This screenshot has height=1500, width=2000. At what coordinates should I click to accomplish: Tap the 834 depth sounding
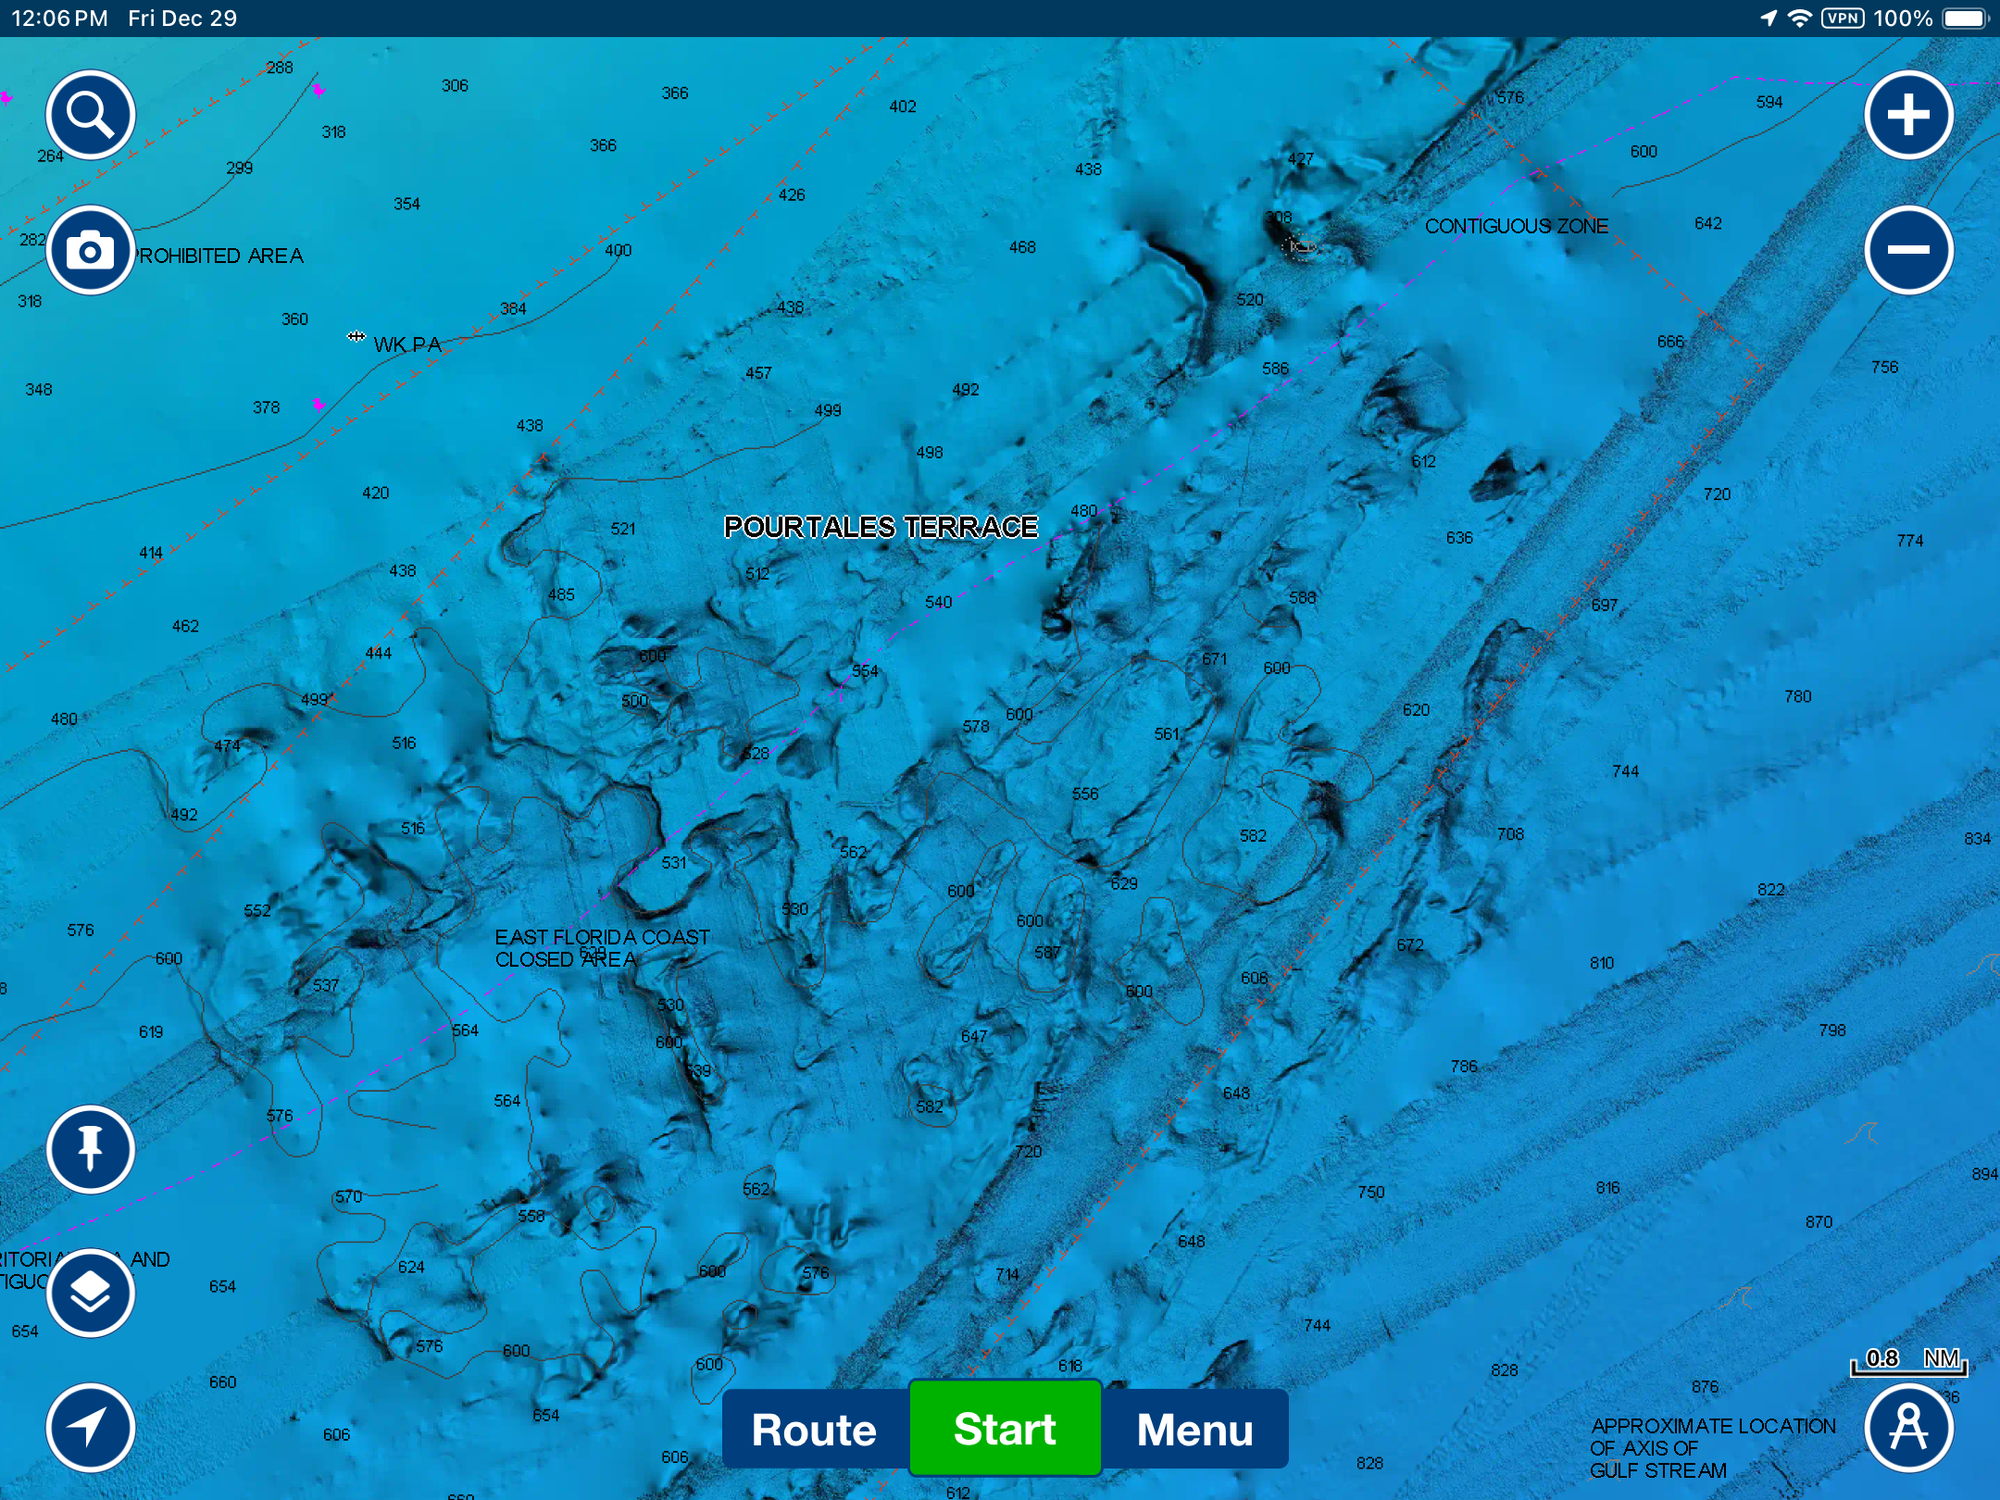pos(1977,839)
